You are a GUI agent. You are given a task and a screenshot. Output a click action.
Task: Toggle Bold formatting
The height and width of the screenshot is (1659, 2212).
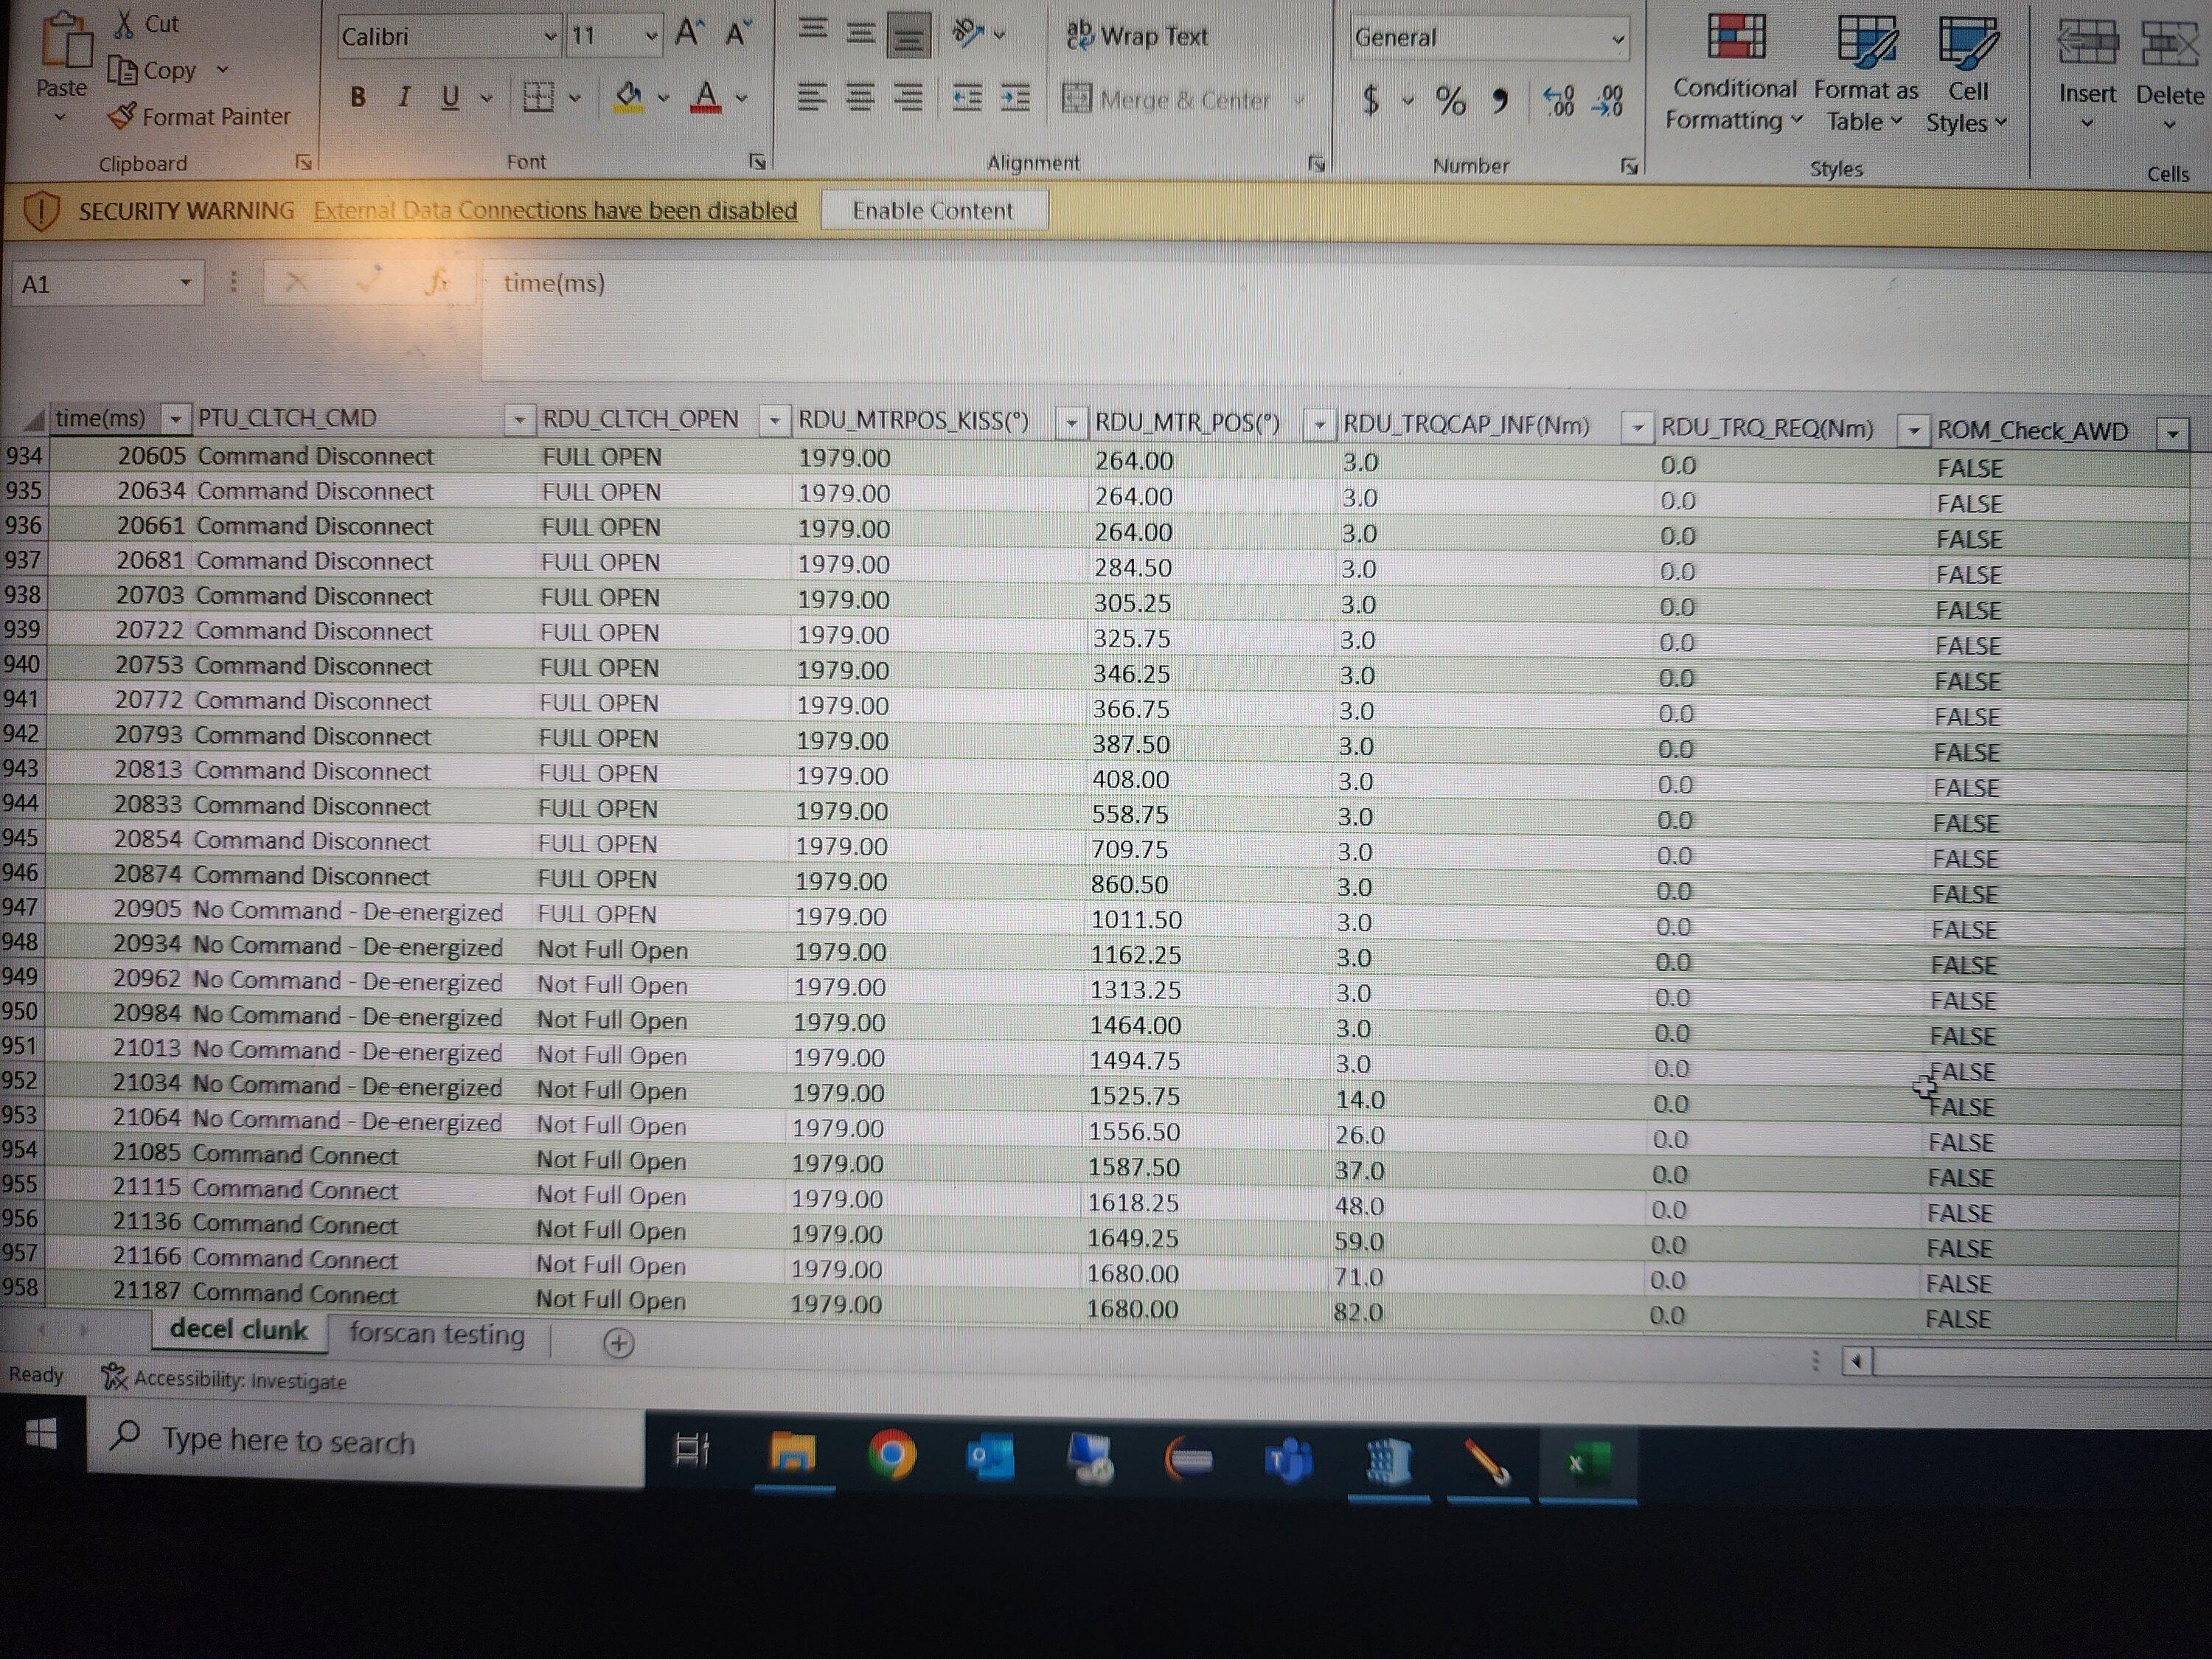tap(358, 97)
